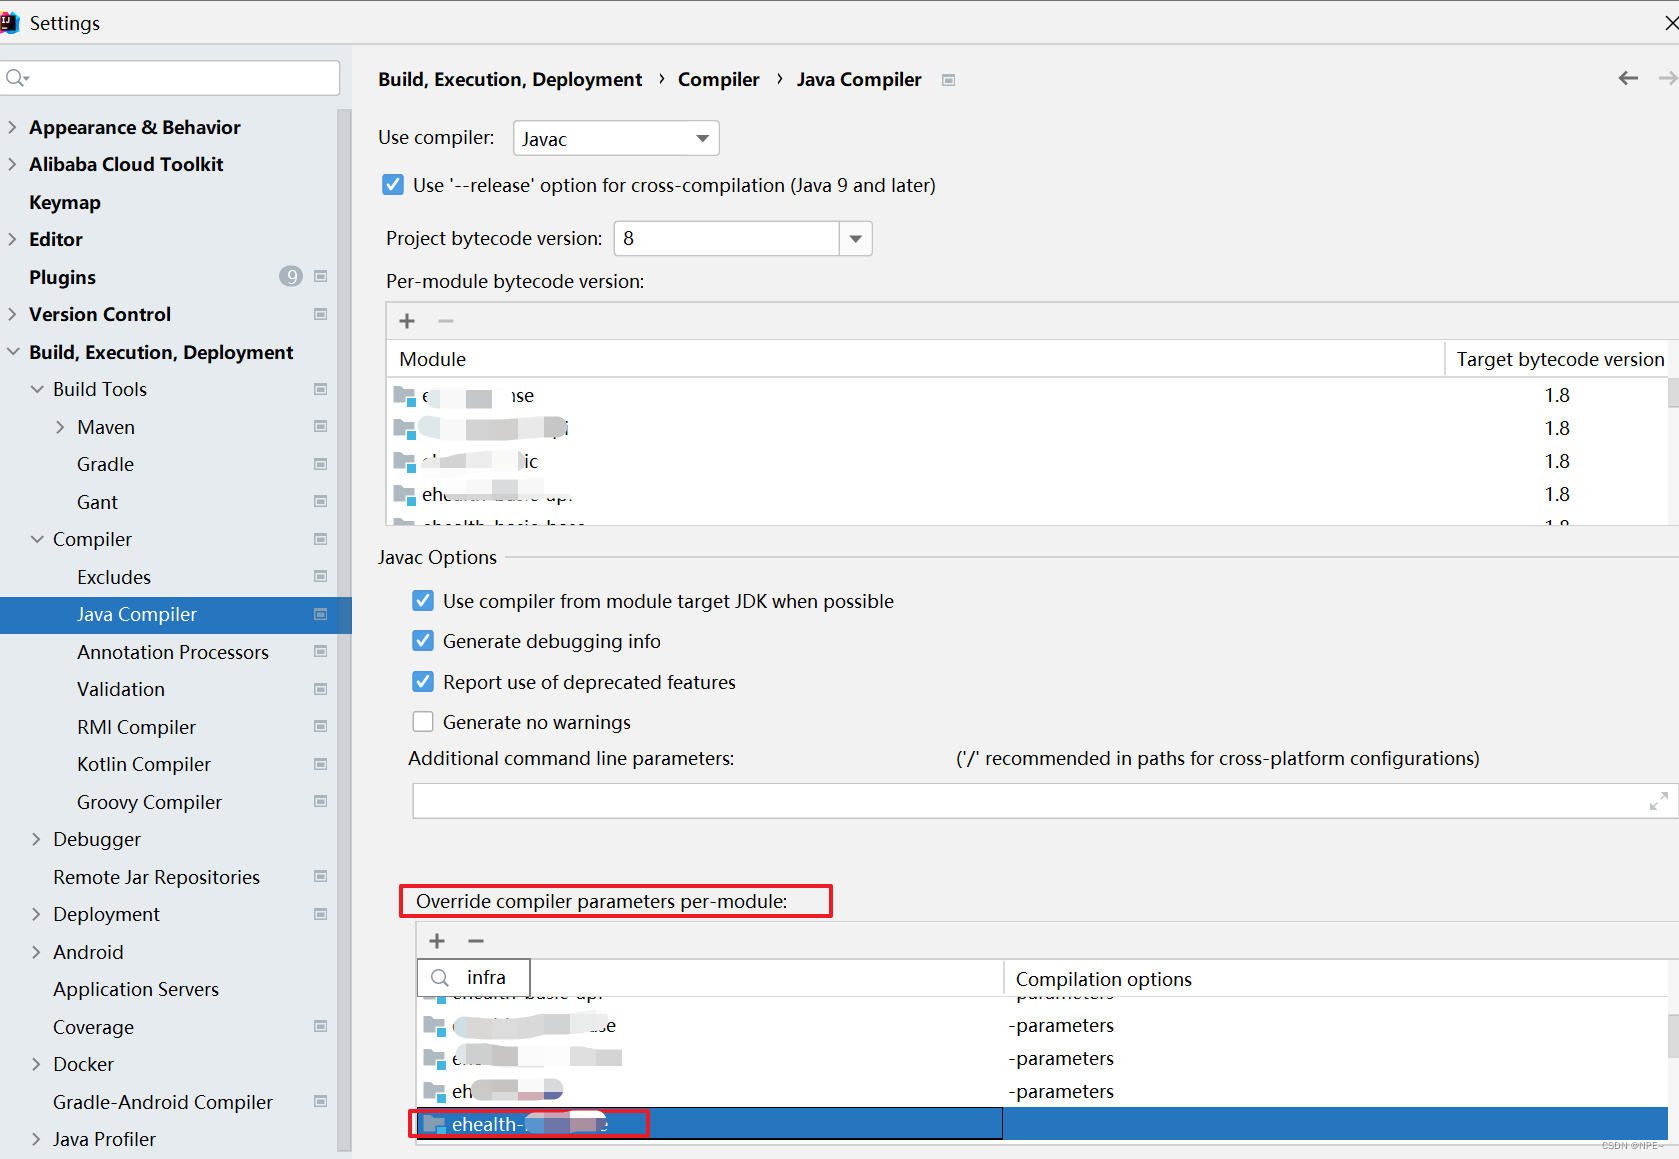This screenshot has width=1679, height=1159.
Task: Click the Build, Execution, Deployment breadcrumb
Action: click(x=510, y=79)
